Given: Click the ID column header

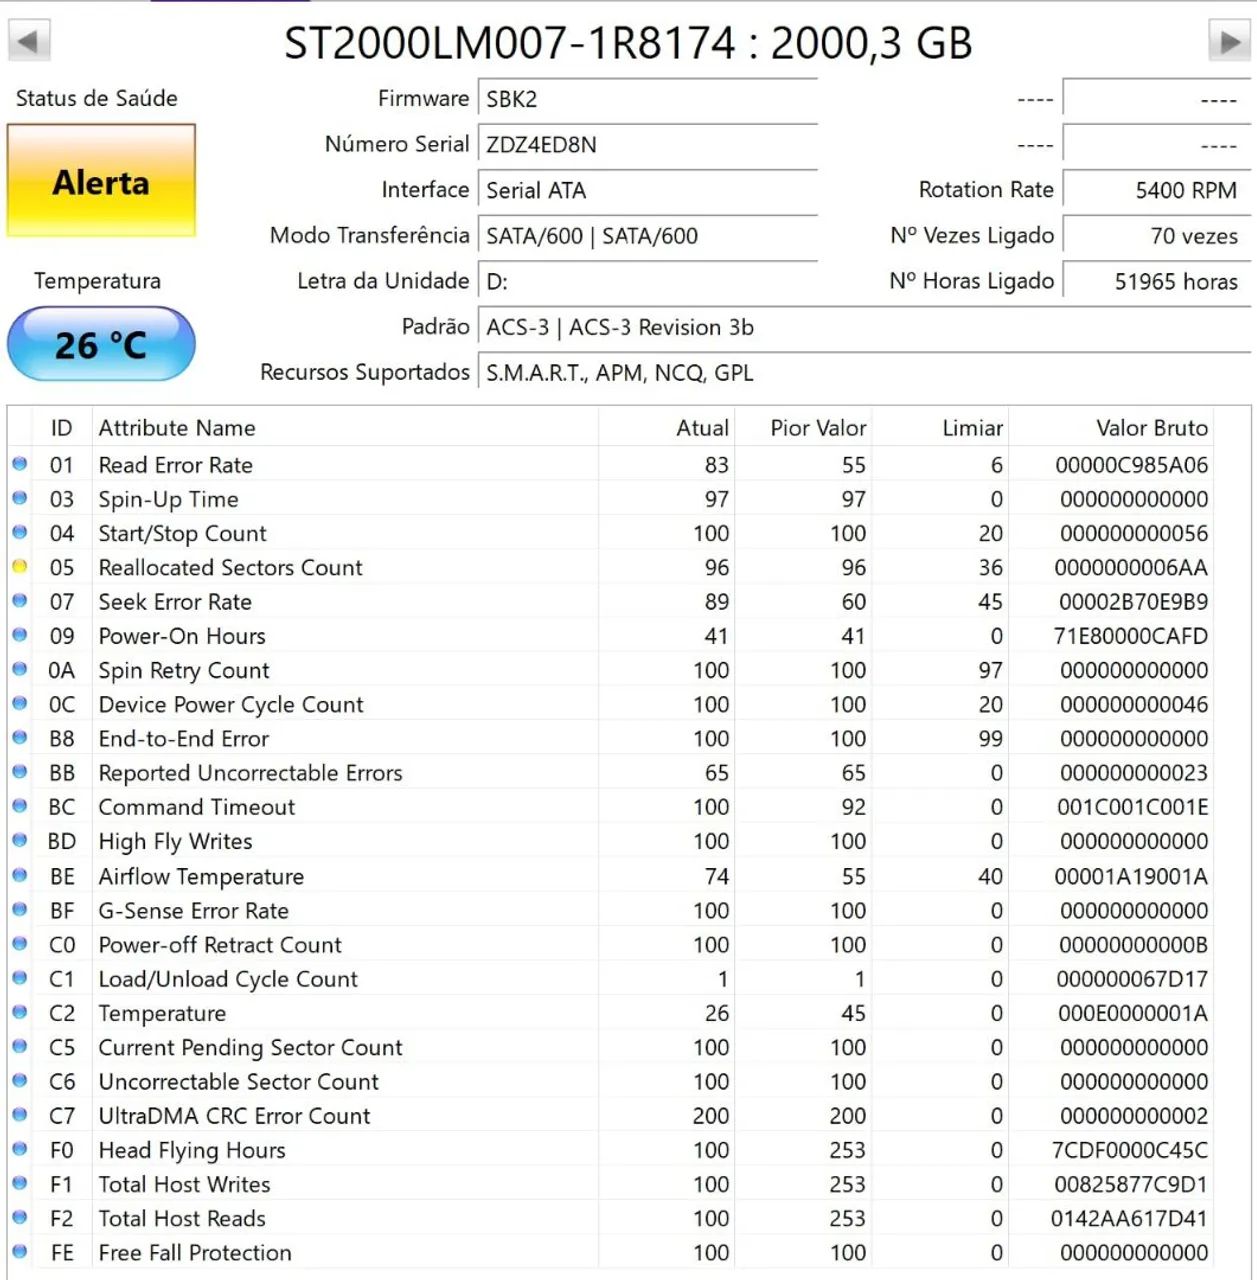Looking at the screenshot, I should point(62,428).
